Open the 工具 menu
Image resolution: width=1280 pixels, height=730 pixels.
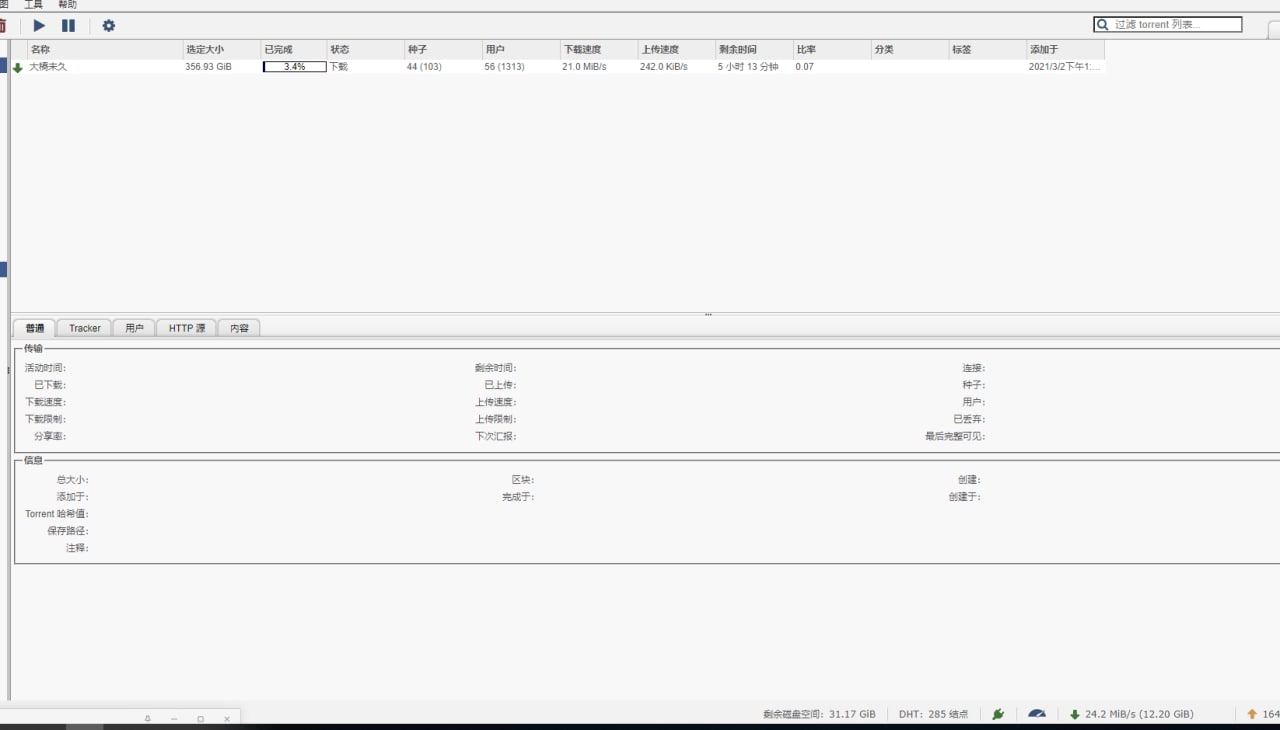pos(34,5)
